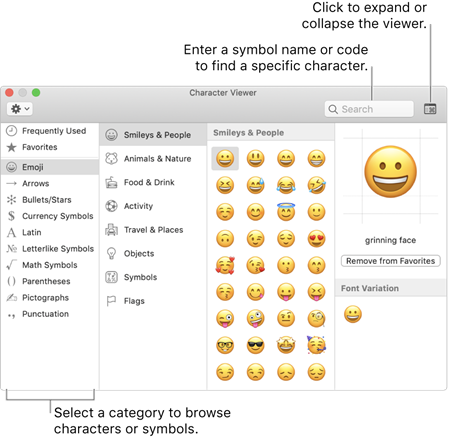Pick the heart-eyes emoji

tap(316, 239)
